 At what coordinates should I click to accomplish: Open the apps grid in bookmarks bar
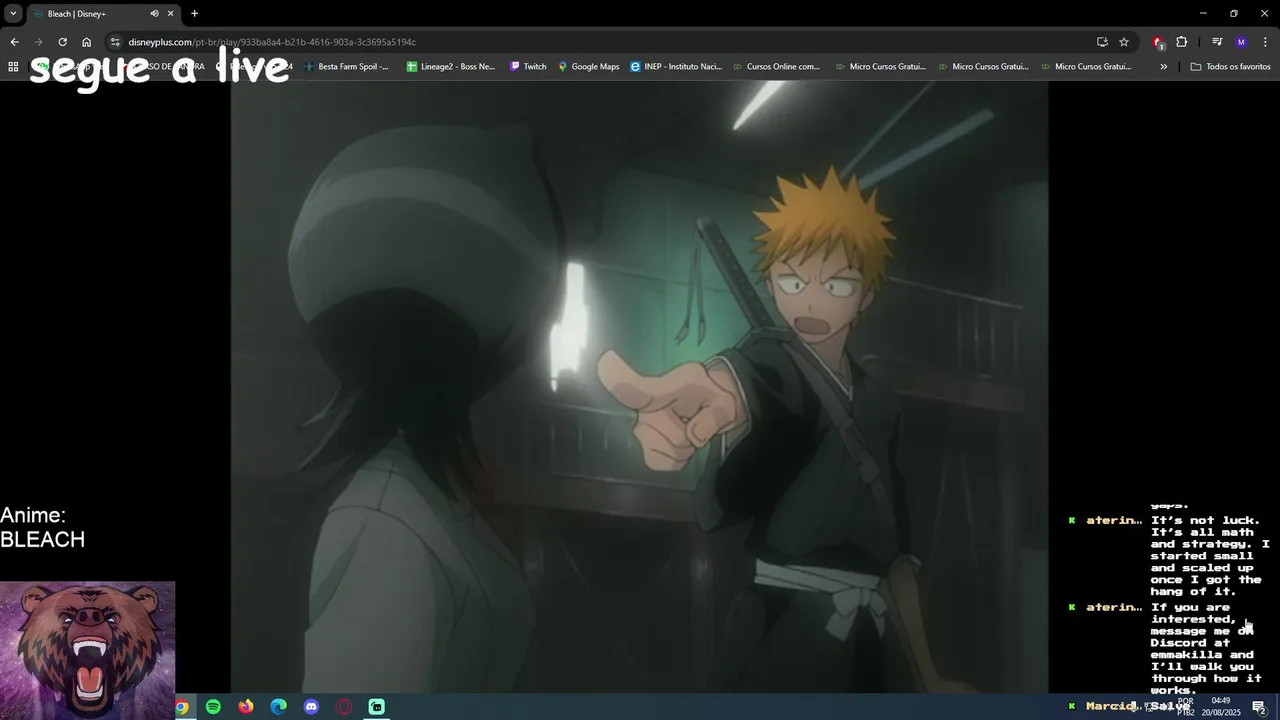(13, 67)
